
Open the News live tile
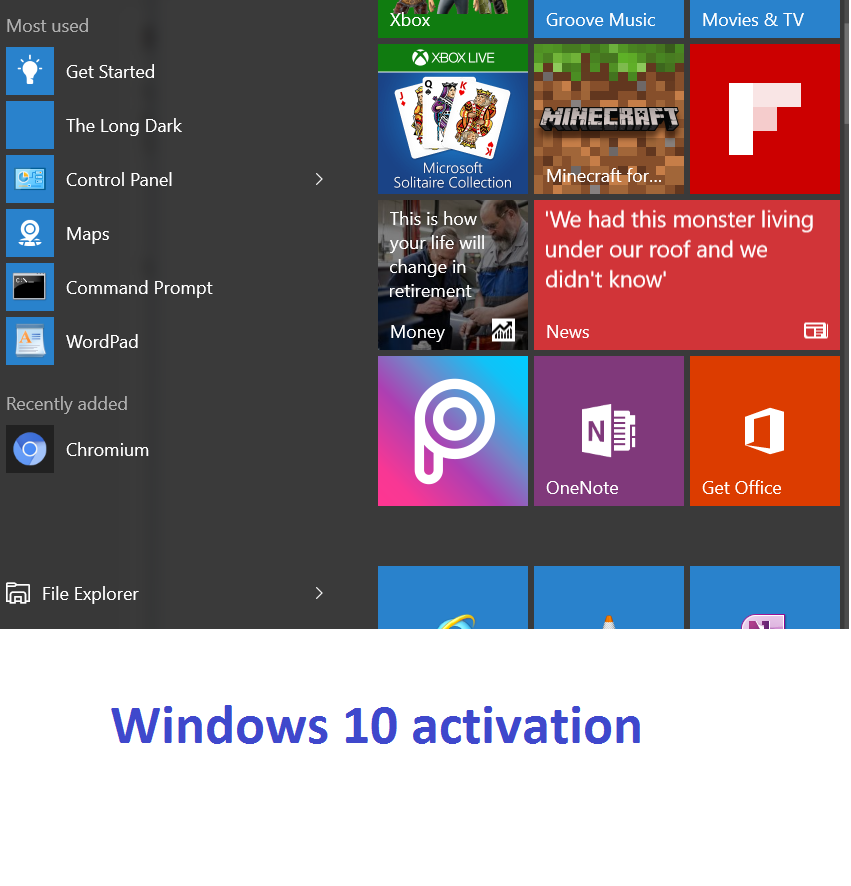pyautogui.click(x=687, y=275)
